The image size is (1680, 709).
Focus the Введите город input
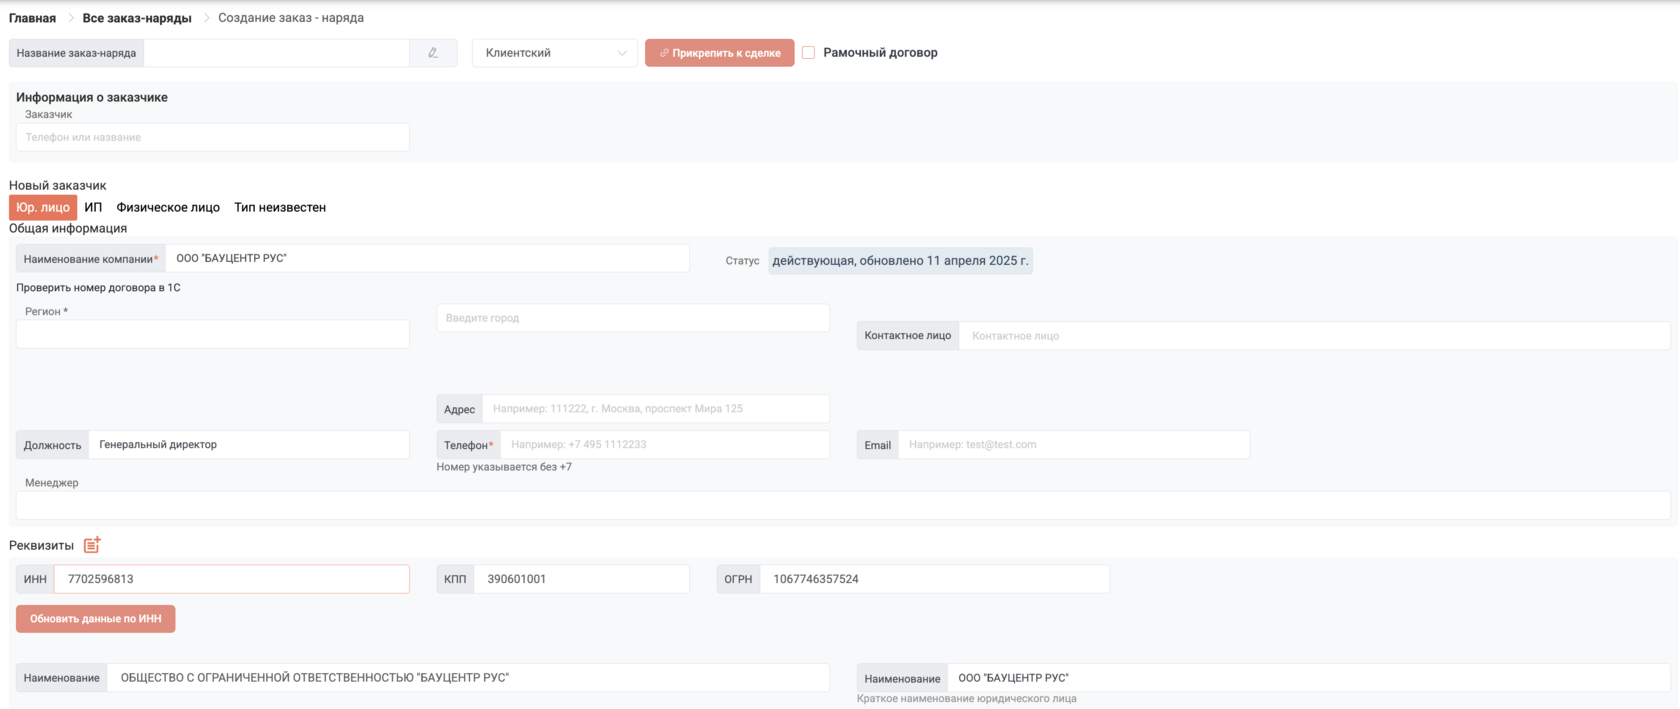(x=633, y=318)
